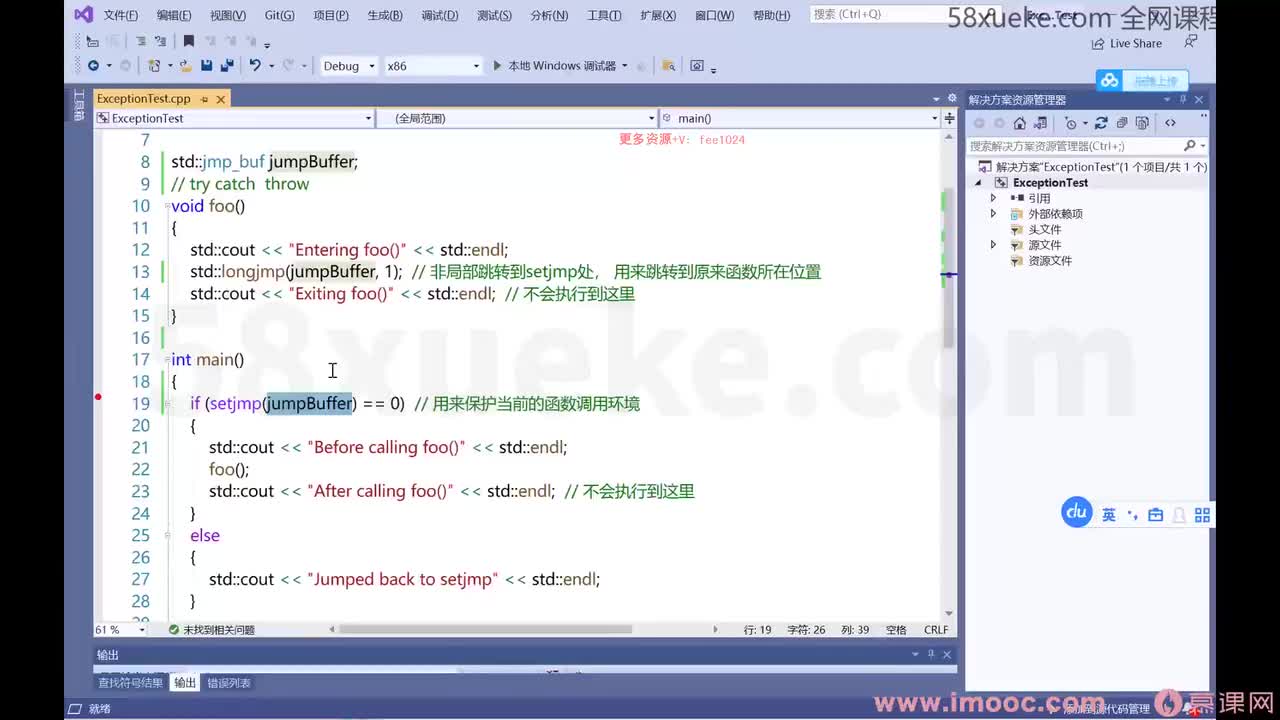Click the save all files icon

click(227, 66)
